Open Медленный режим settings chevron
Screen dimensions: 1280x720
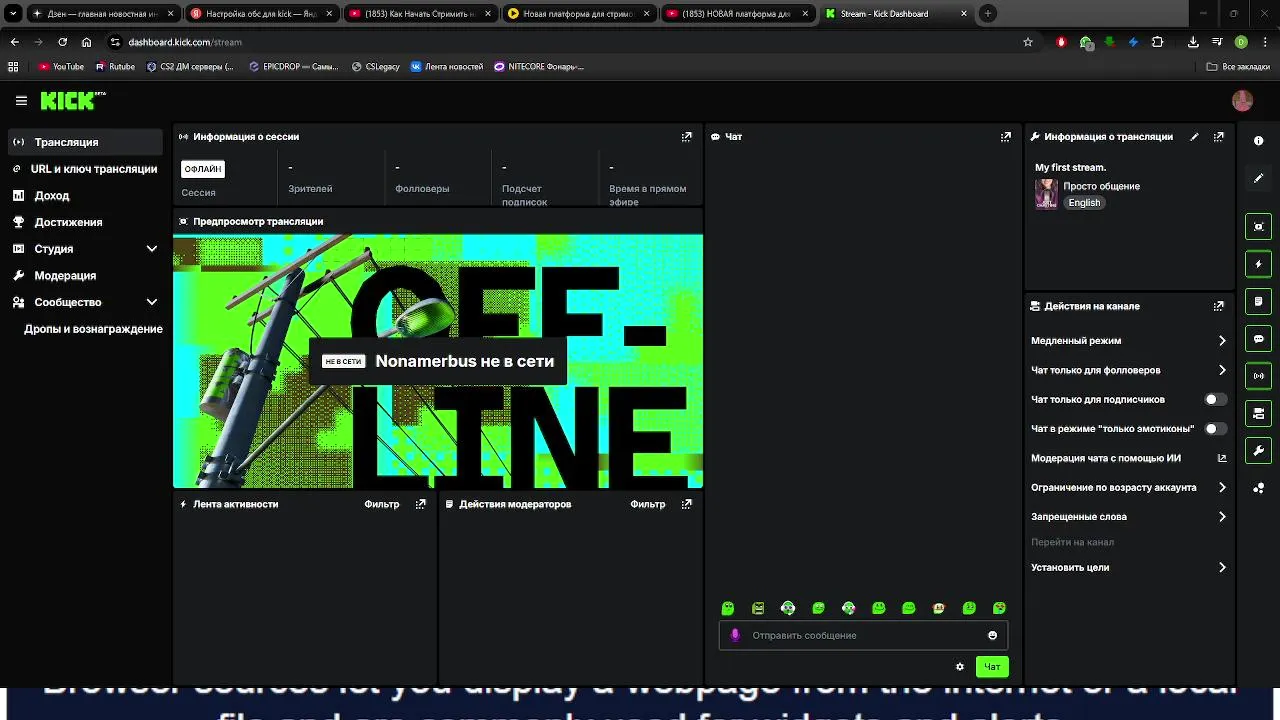1222,341
